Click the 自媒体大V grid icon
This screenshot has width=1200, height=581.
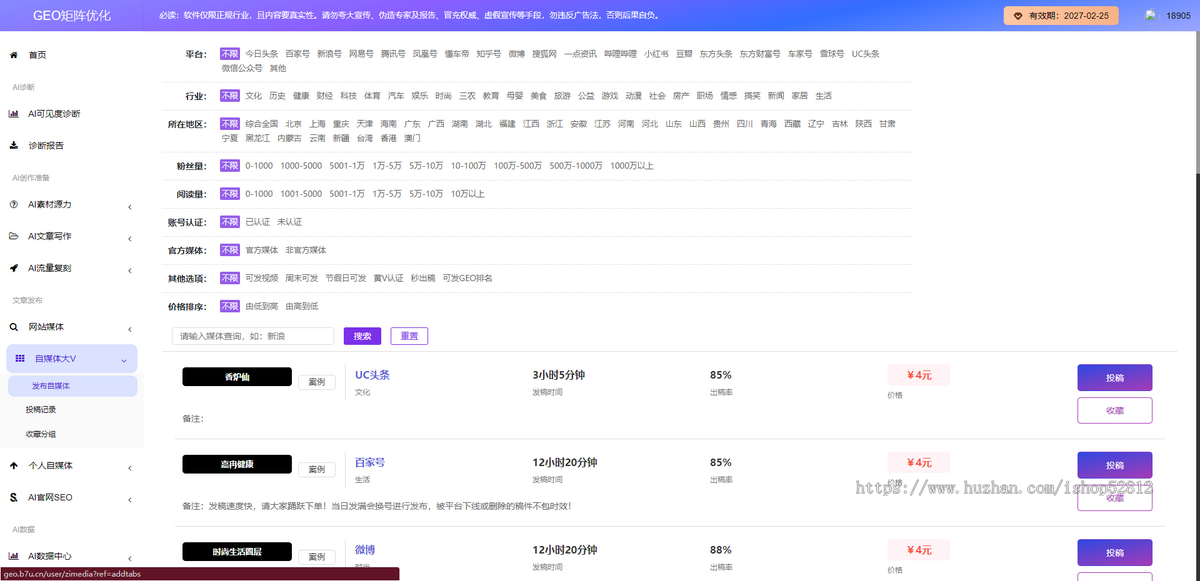[20, 358]
